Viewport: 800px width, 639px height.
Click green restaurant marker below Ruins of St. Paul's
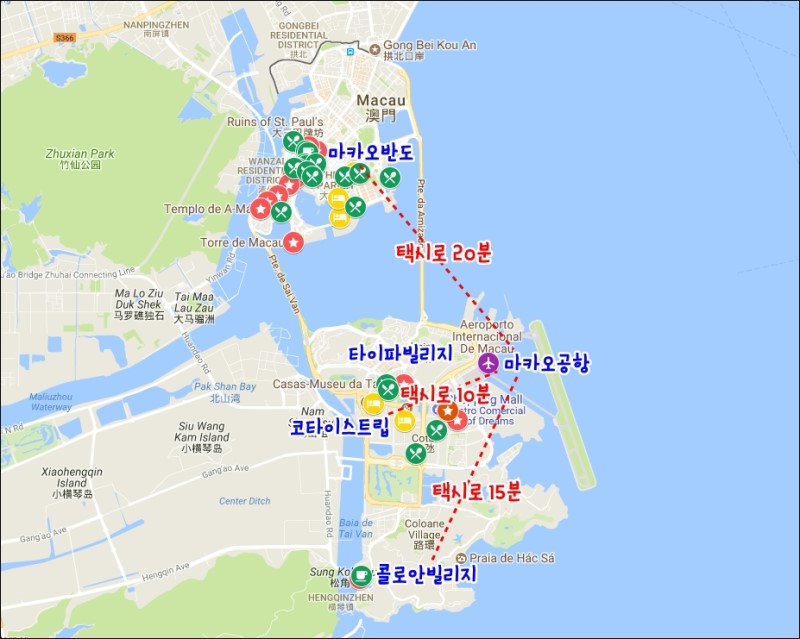click(293, 141)
